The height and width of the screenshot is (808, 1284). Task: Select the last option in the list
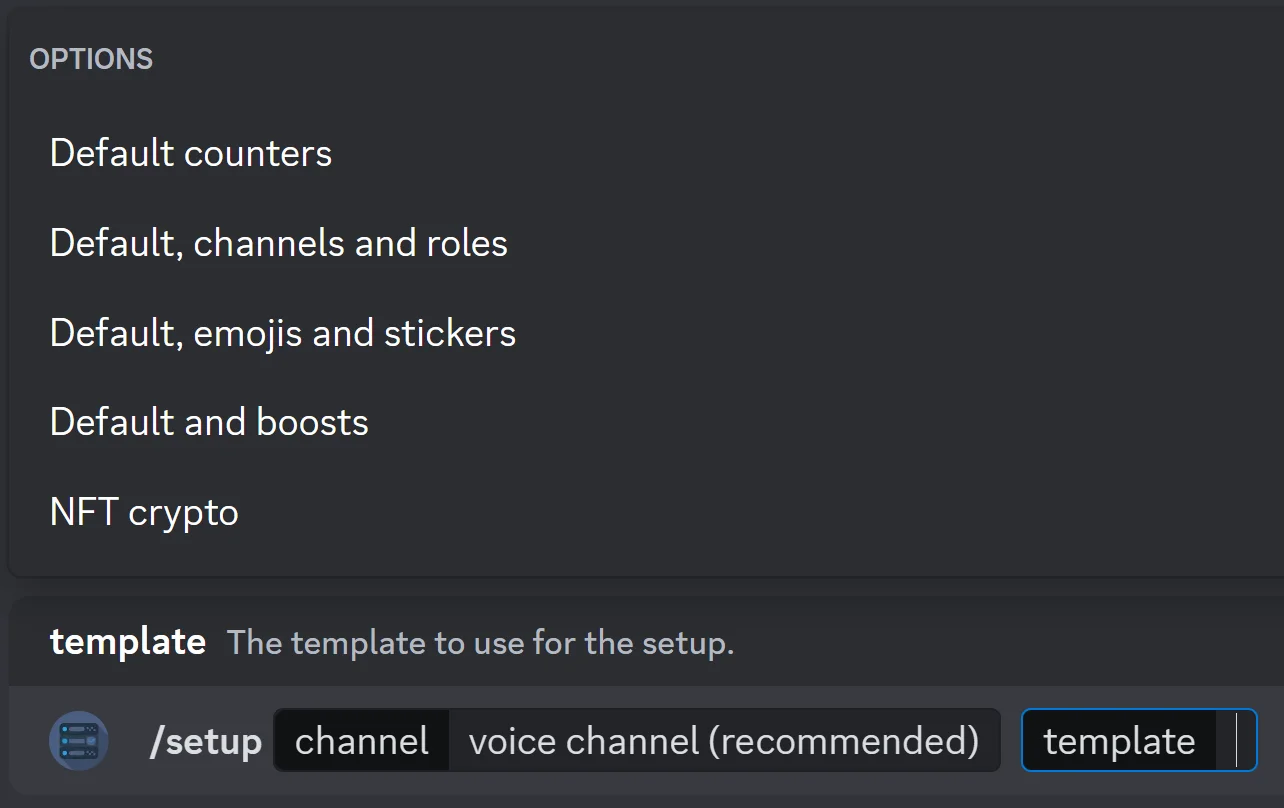[x=143, y=512]
